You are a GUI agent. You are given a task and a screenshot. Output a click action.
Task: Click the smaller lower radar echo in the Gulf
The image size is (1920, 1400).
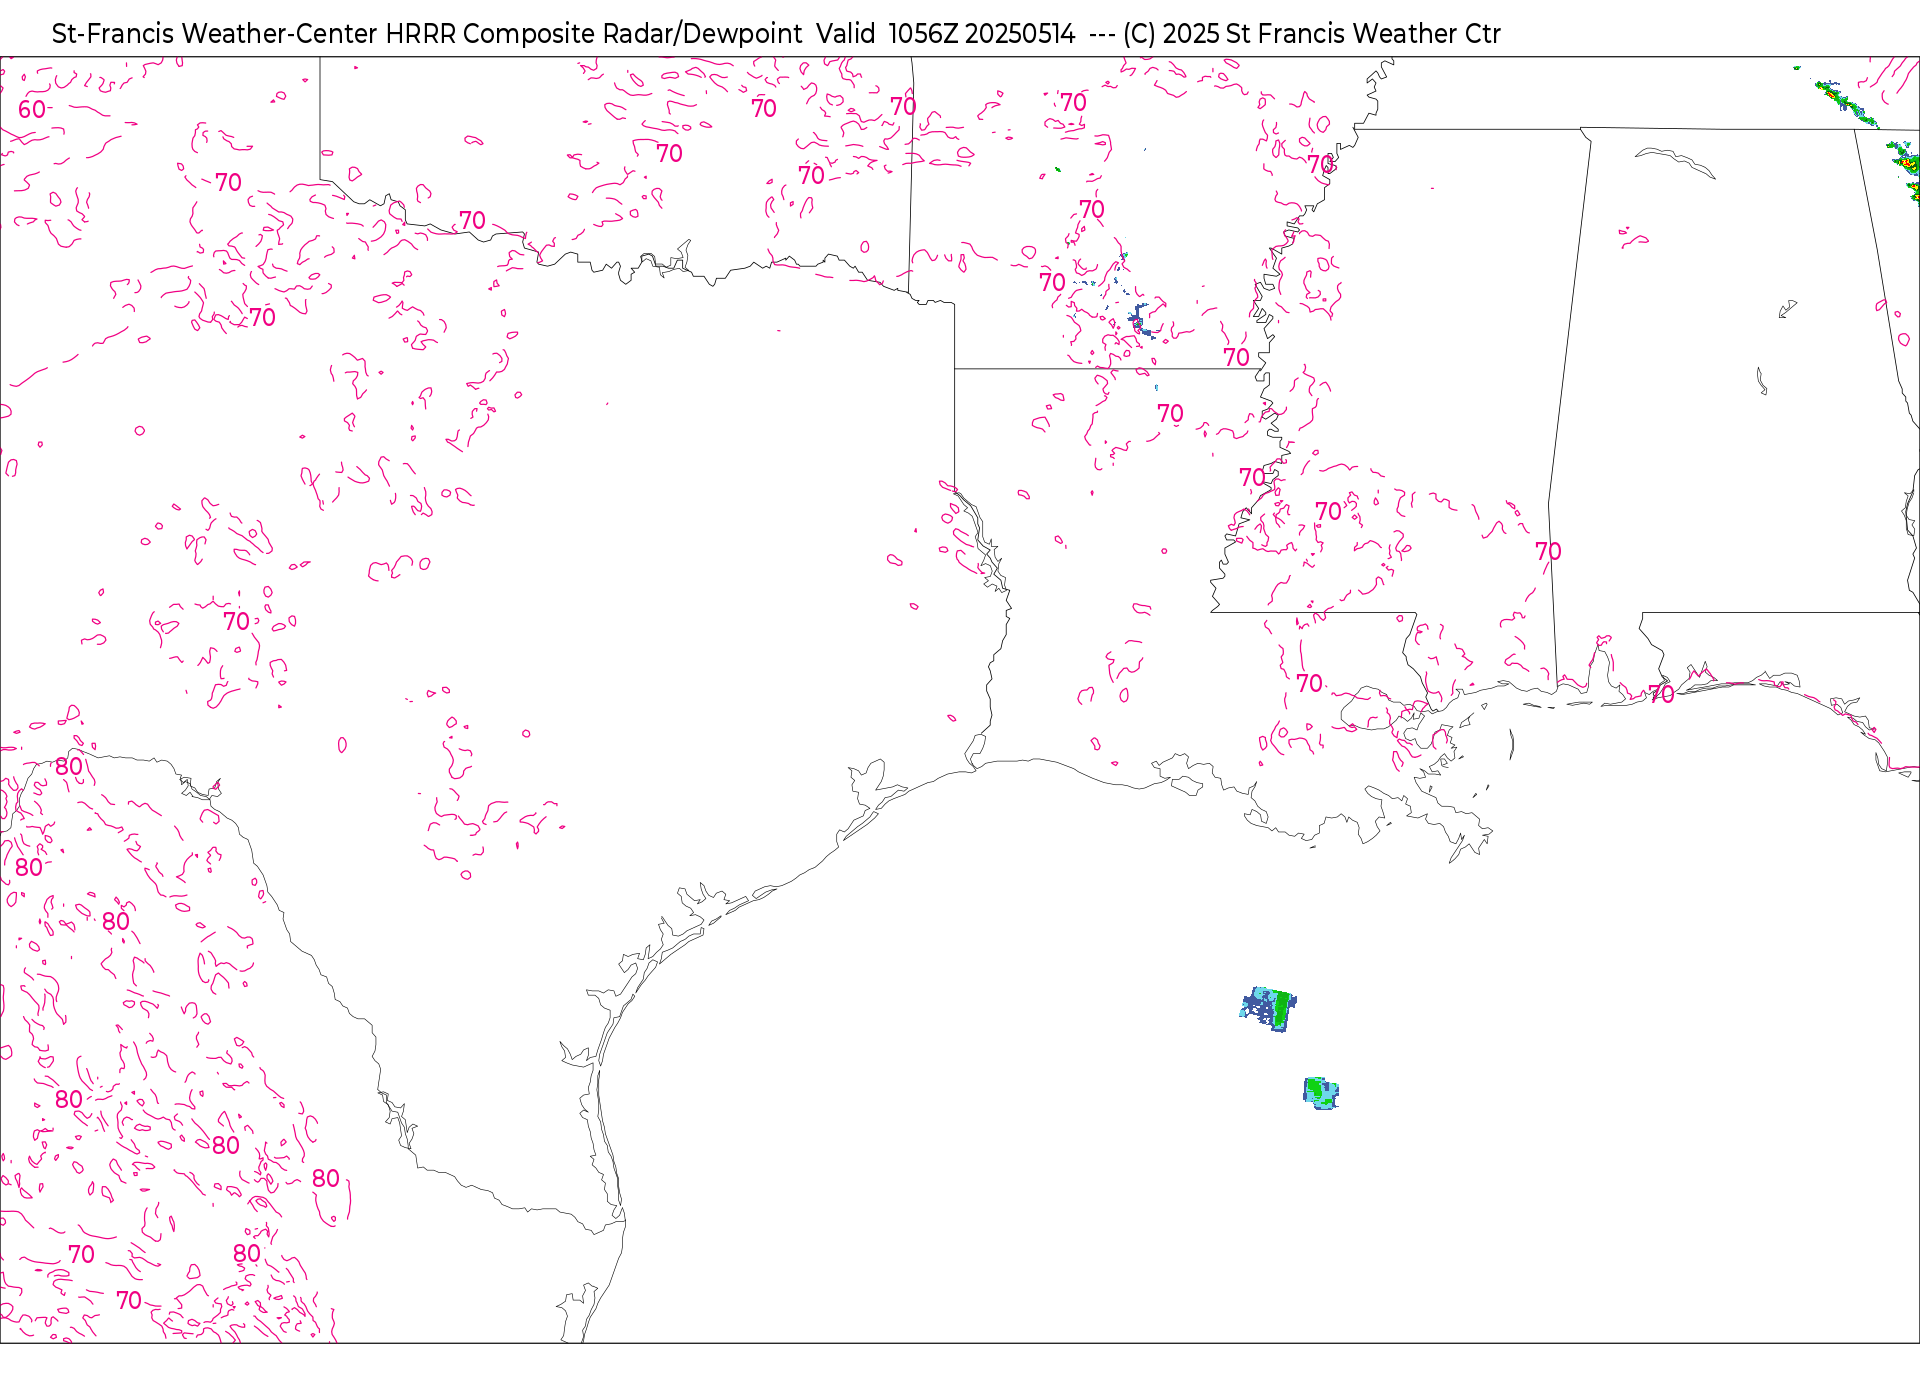click(x=1321, y=1093)
